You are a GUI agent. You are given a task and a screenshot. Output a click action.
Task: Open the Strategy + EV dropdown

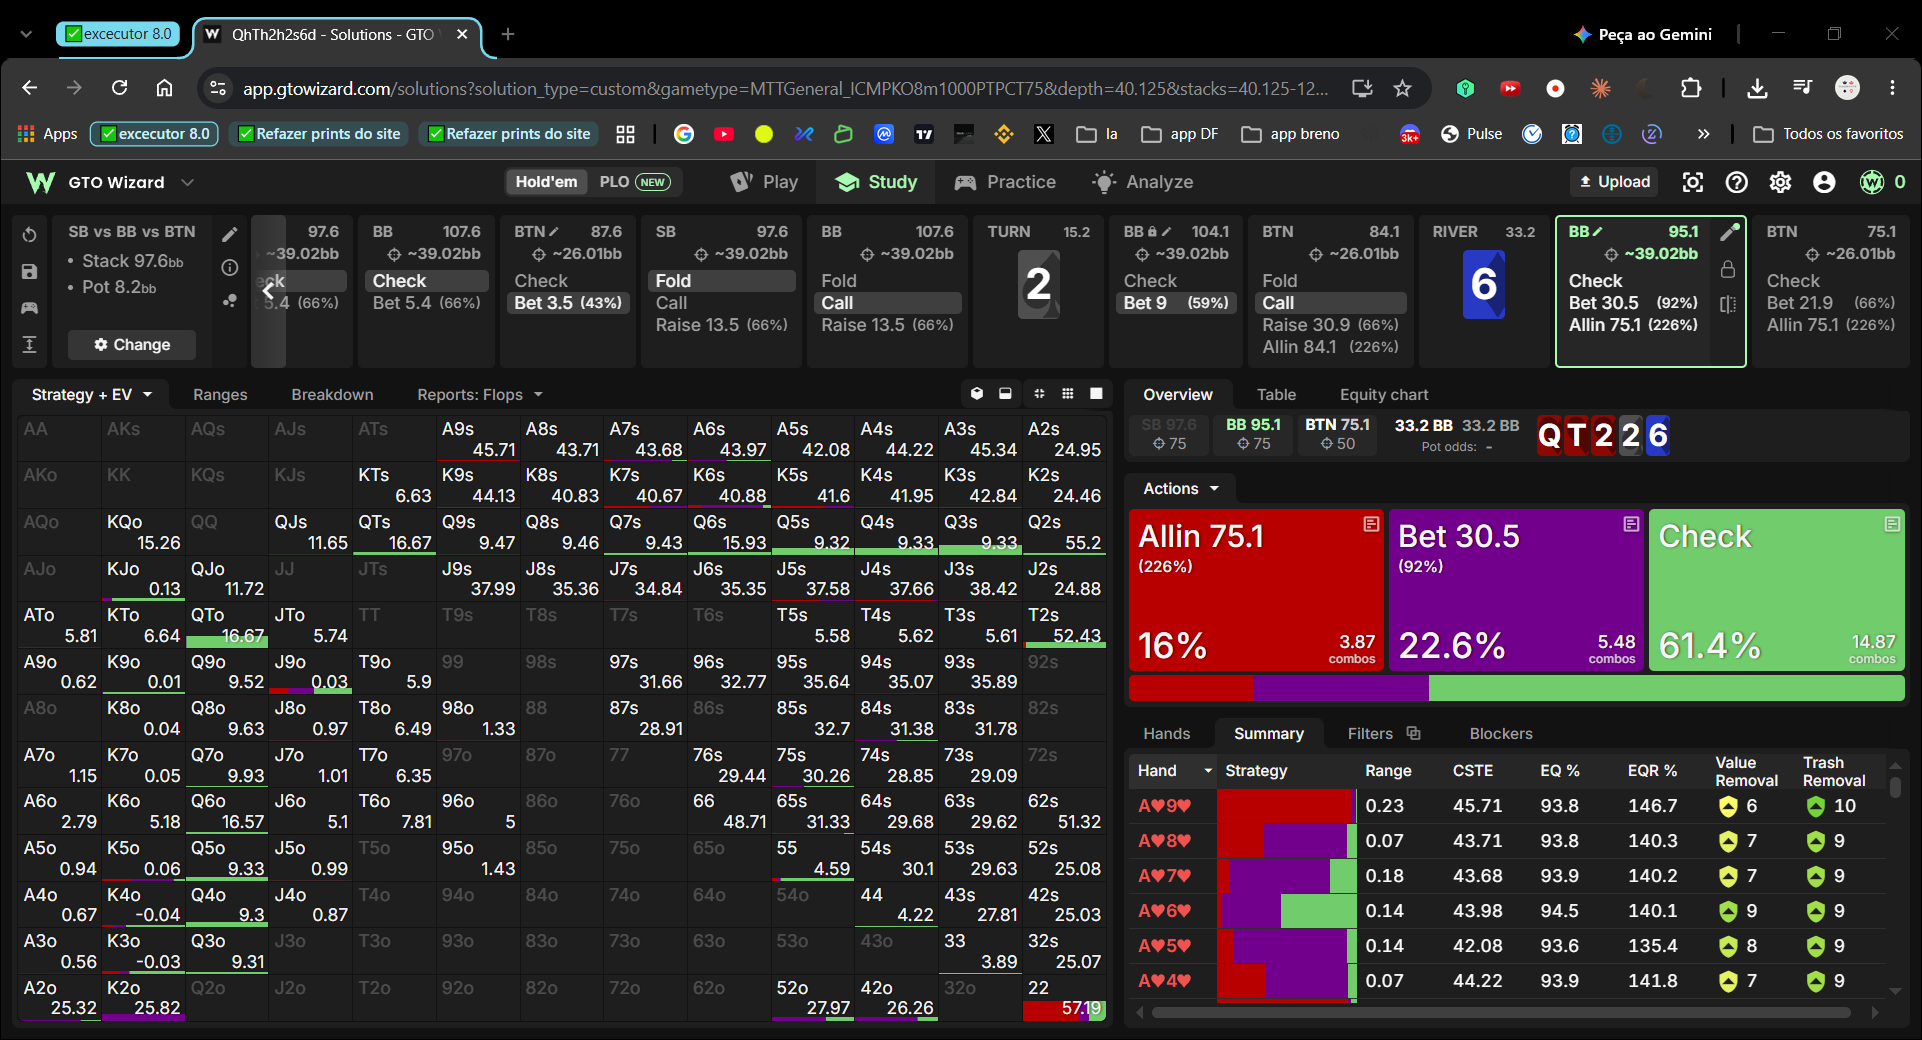pos(91,395)
